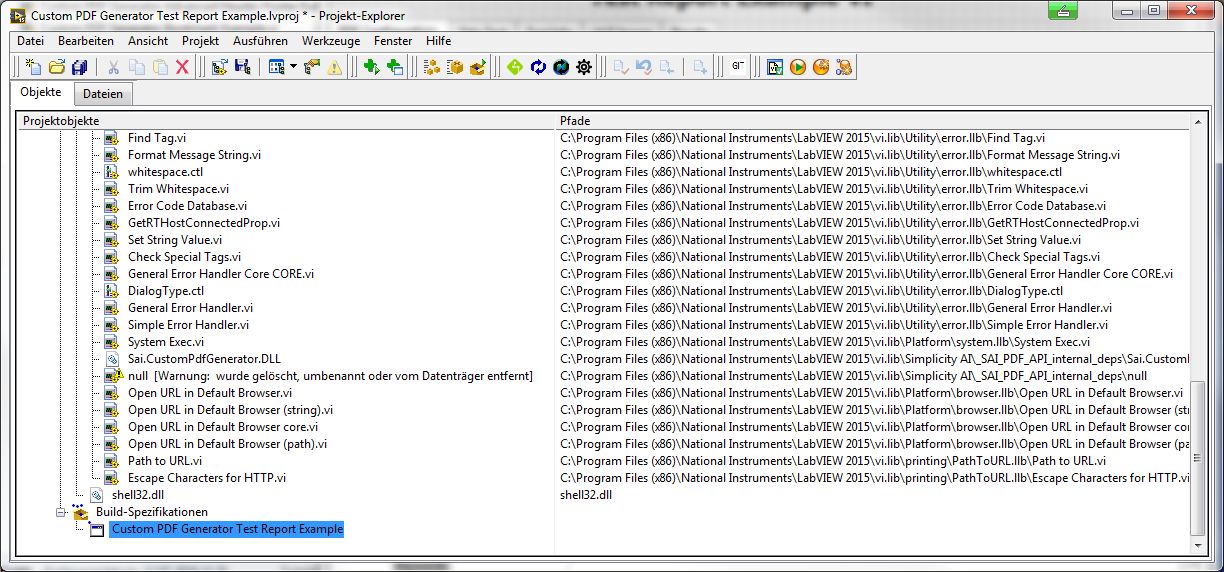The width and height of the screenshot is (1224, 572).
Task: Collapse the Build-Spezifikationen tree node
Action: coord(61,513)
